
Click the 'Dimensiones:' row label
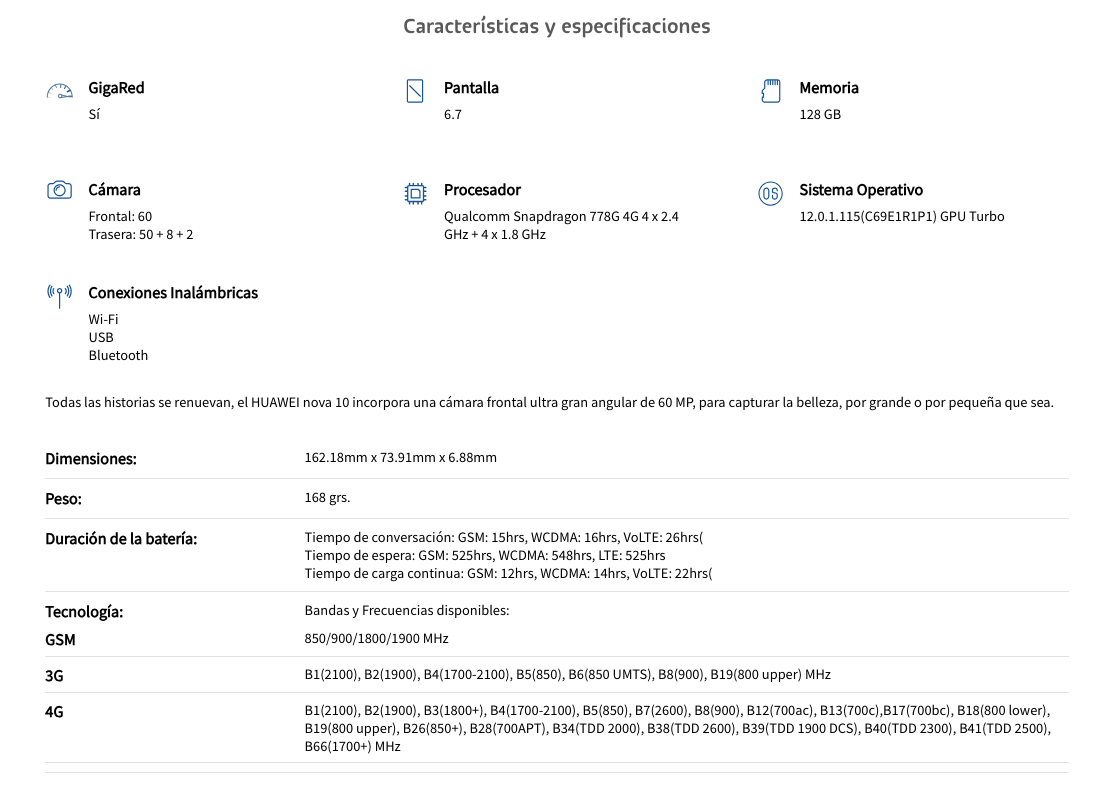[x=91, y=459]
